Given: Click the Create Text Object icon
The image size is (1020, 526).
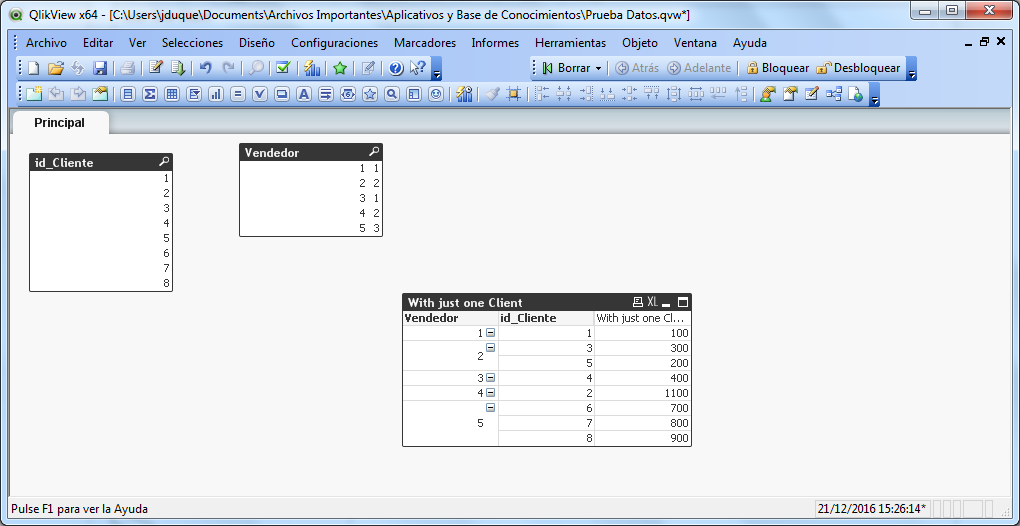Looking at the screenshot, I should pos(303,94).
